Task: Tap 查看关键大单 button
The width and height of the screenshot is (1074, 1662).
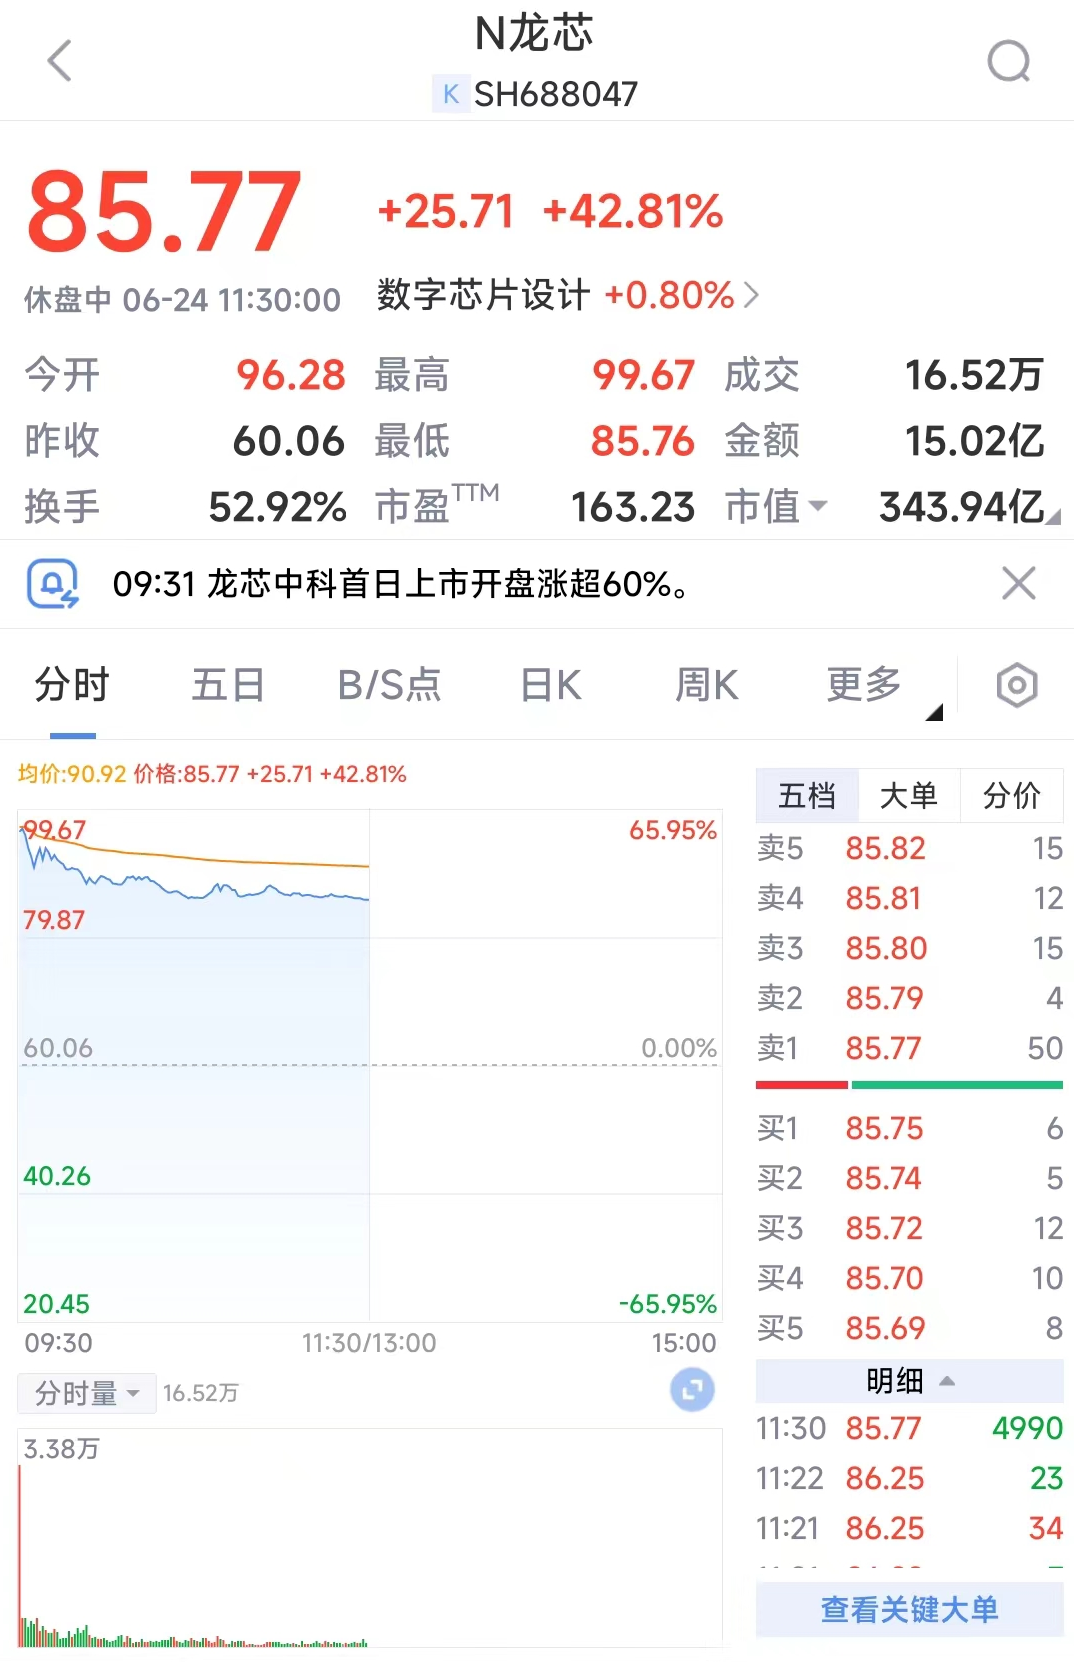Action: [x=909, y=1609]
